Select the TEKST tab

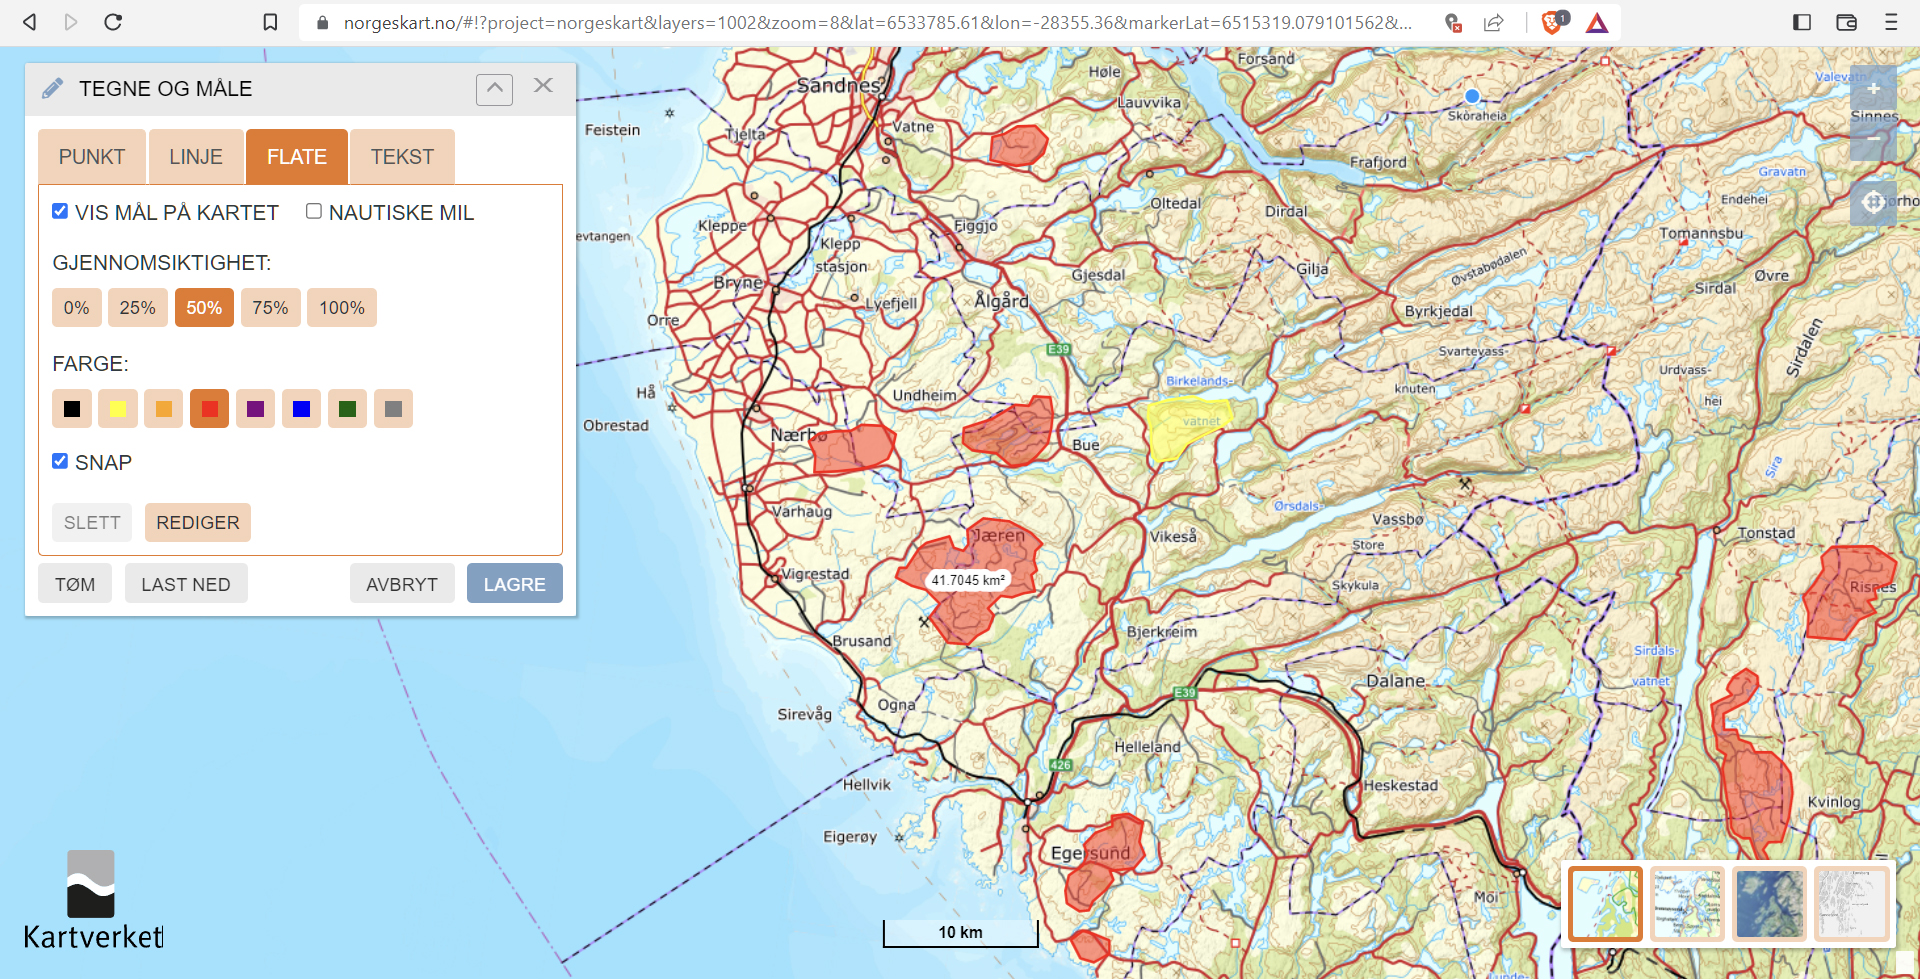(402, 157)
